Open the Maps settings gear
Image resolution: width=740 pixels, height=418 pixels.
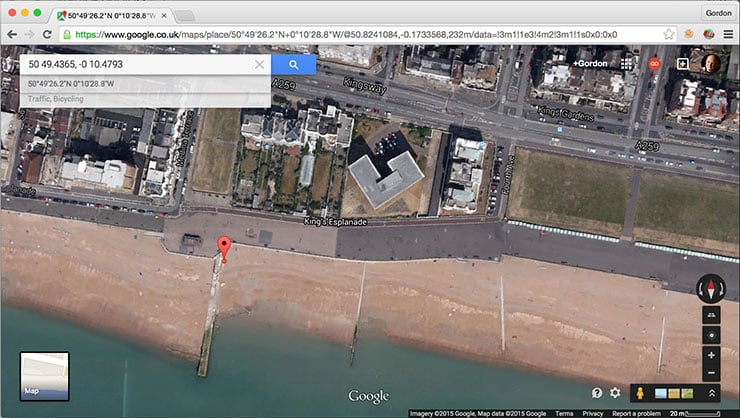[615, 394]
